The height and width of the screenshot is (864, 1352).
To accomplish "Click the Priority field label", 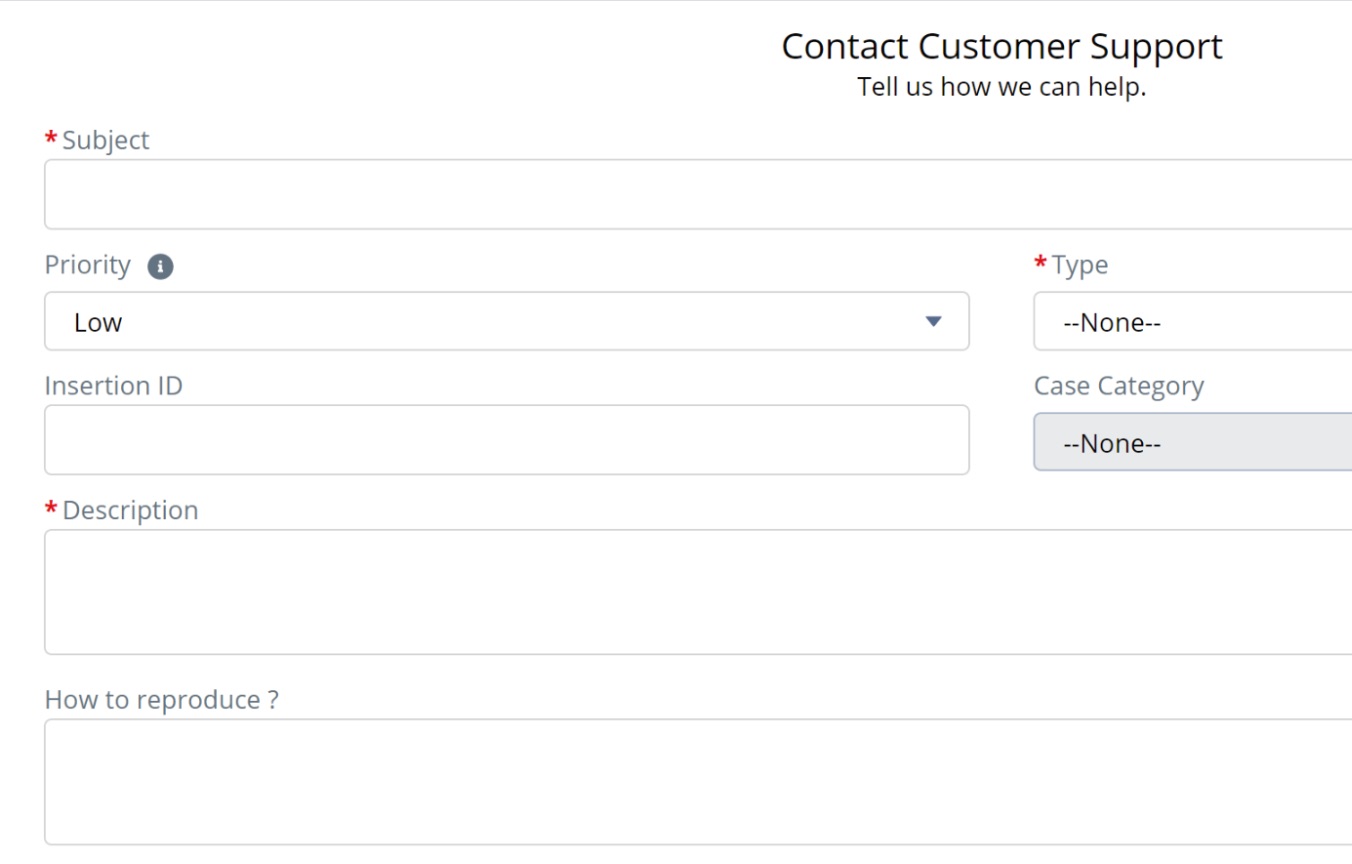I will [87, 265].
